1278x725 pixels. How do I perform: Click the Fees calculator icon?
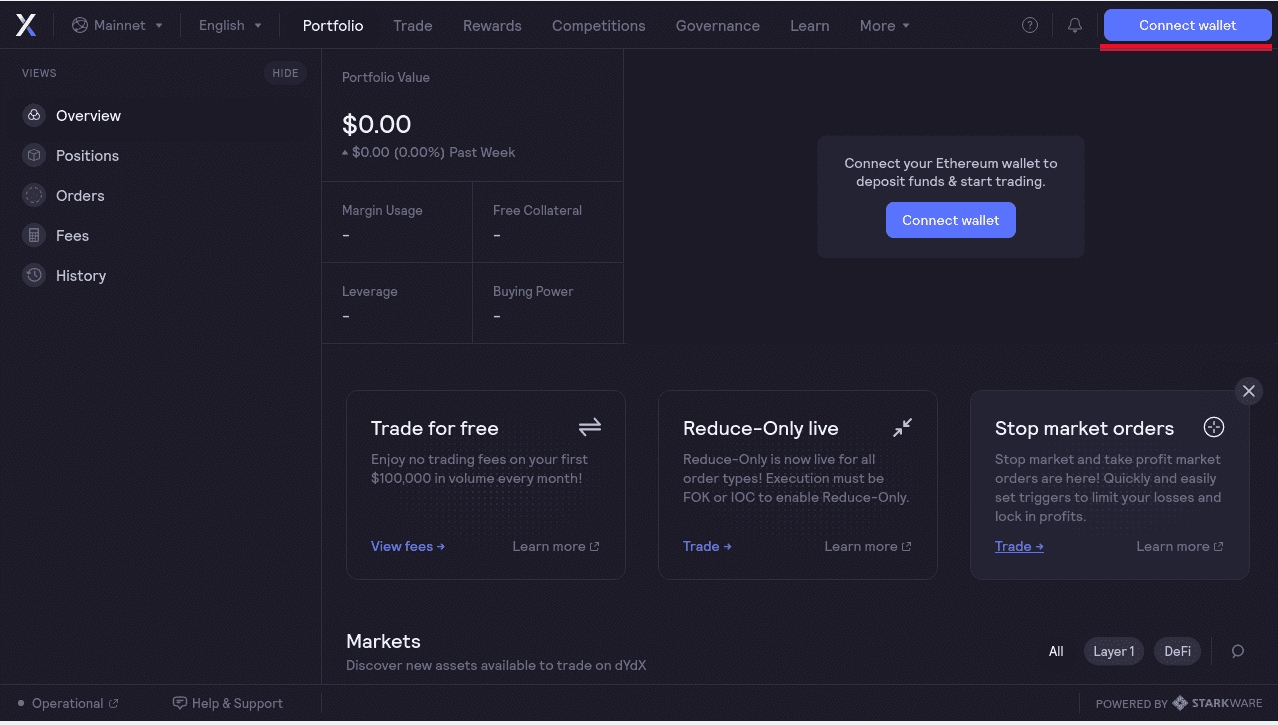pyautogui.click(x=34, y=235)
